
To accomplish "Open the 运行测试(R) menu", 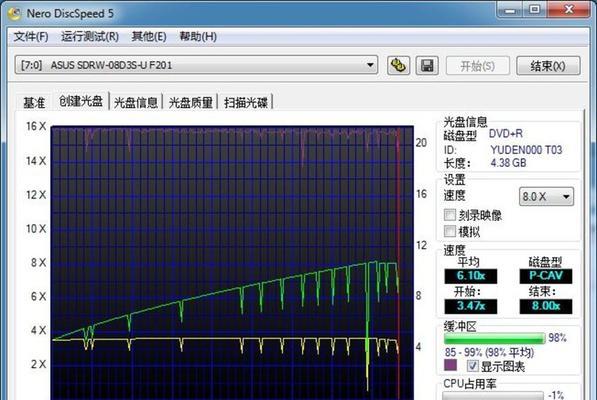I will click(x=90, y=37).
